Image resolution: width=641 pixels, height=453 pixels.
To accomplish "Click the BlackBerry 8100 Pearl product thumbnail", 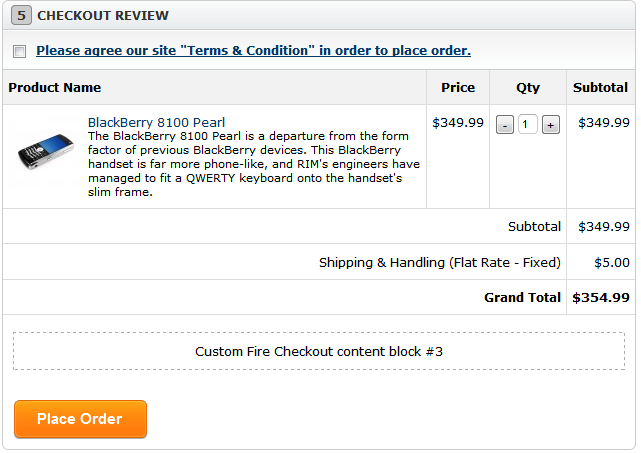I will pos(47,153).
